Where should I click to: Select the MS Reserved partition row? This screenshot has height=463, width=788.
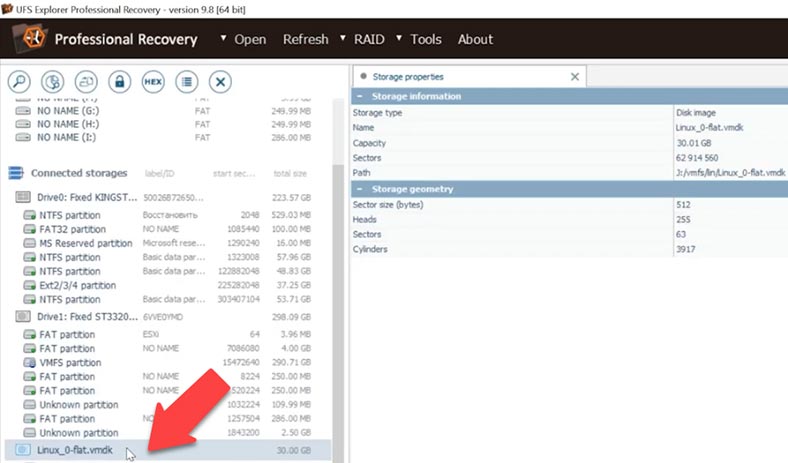(168, 243)
